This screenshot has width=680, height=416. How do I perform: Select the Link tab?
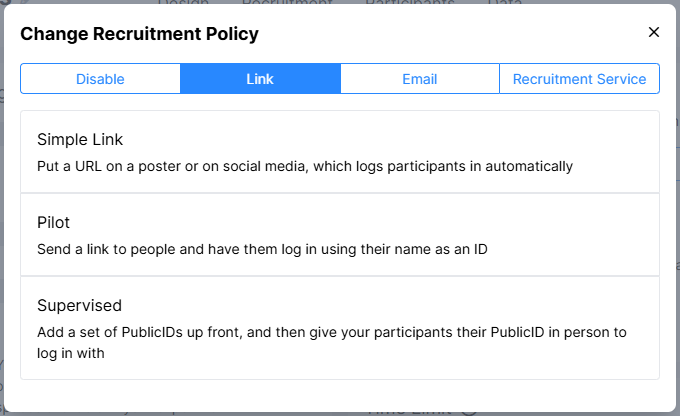[x=260, y=79]
